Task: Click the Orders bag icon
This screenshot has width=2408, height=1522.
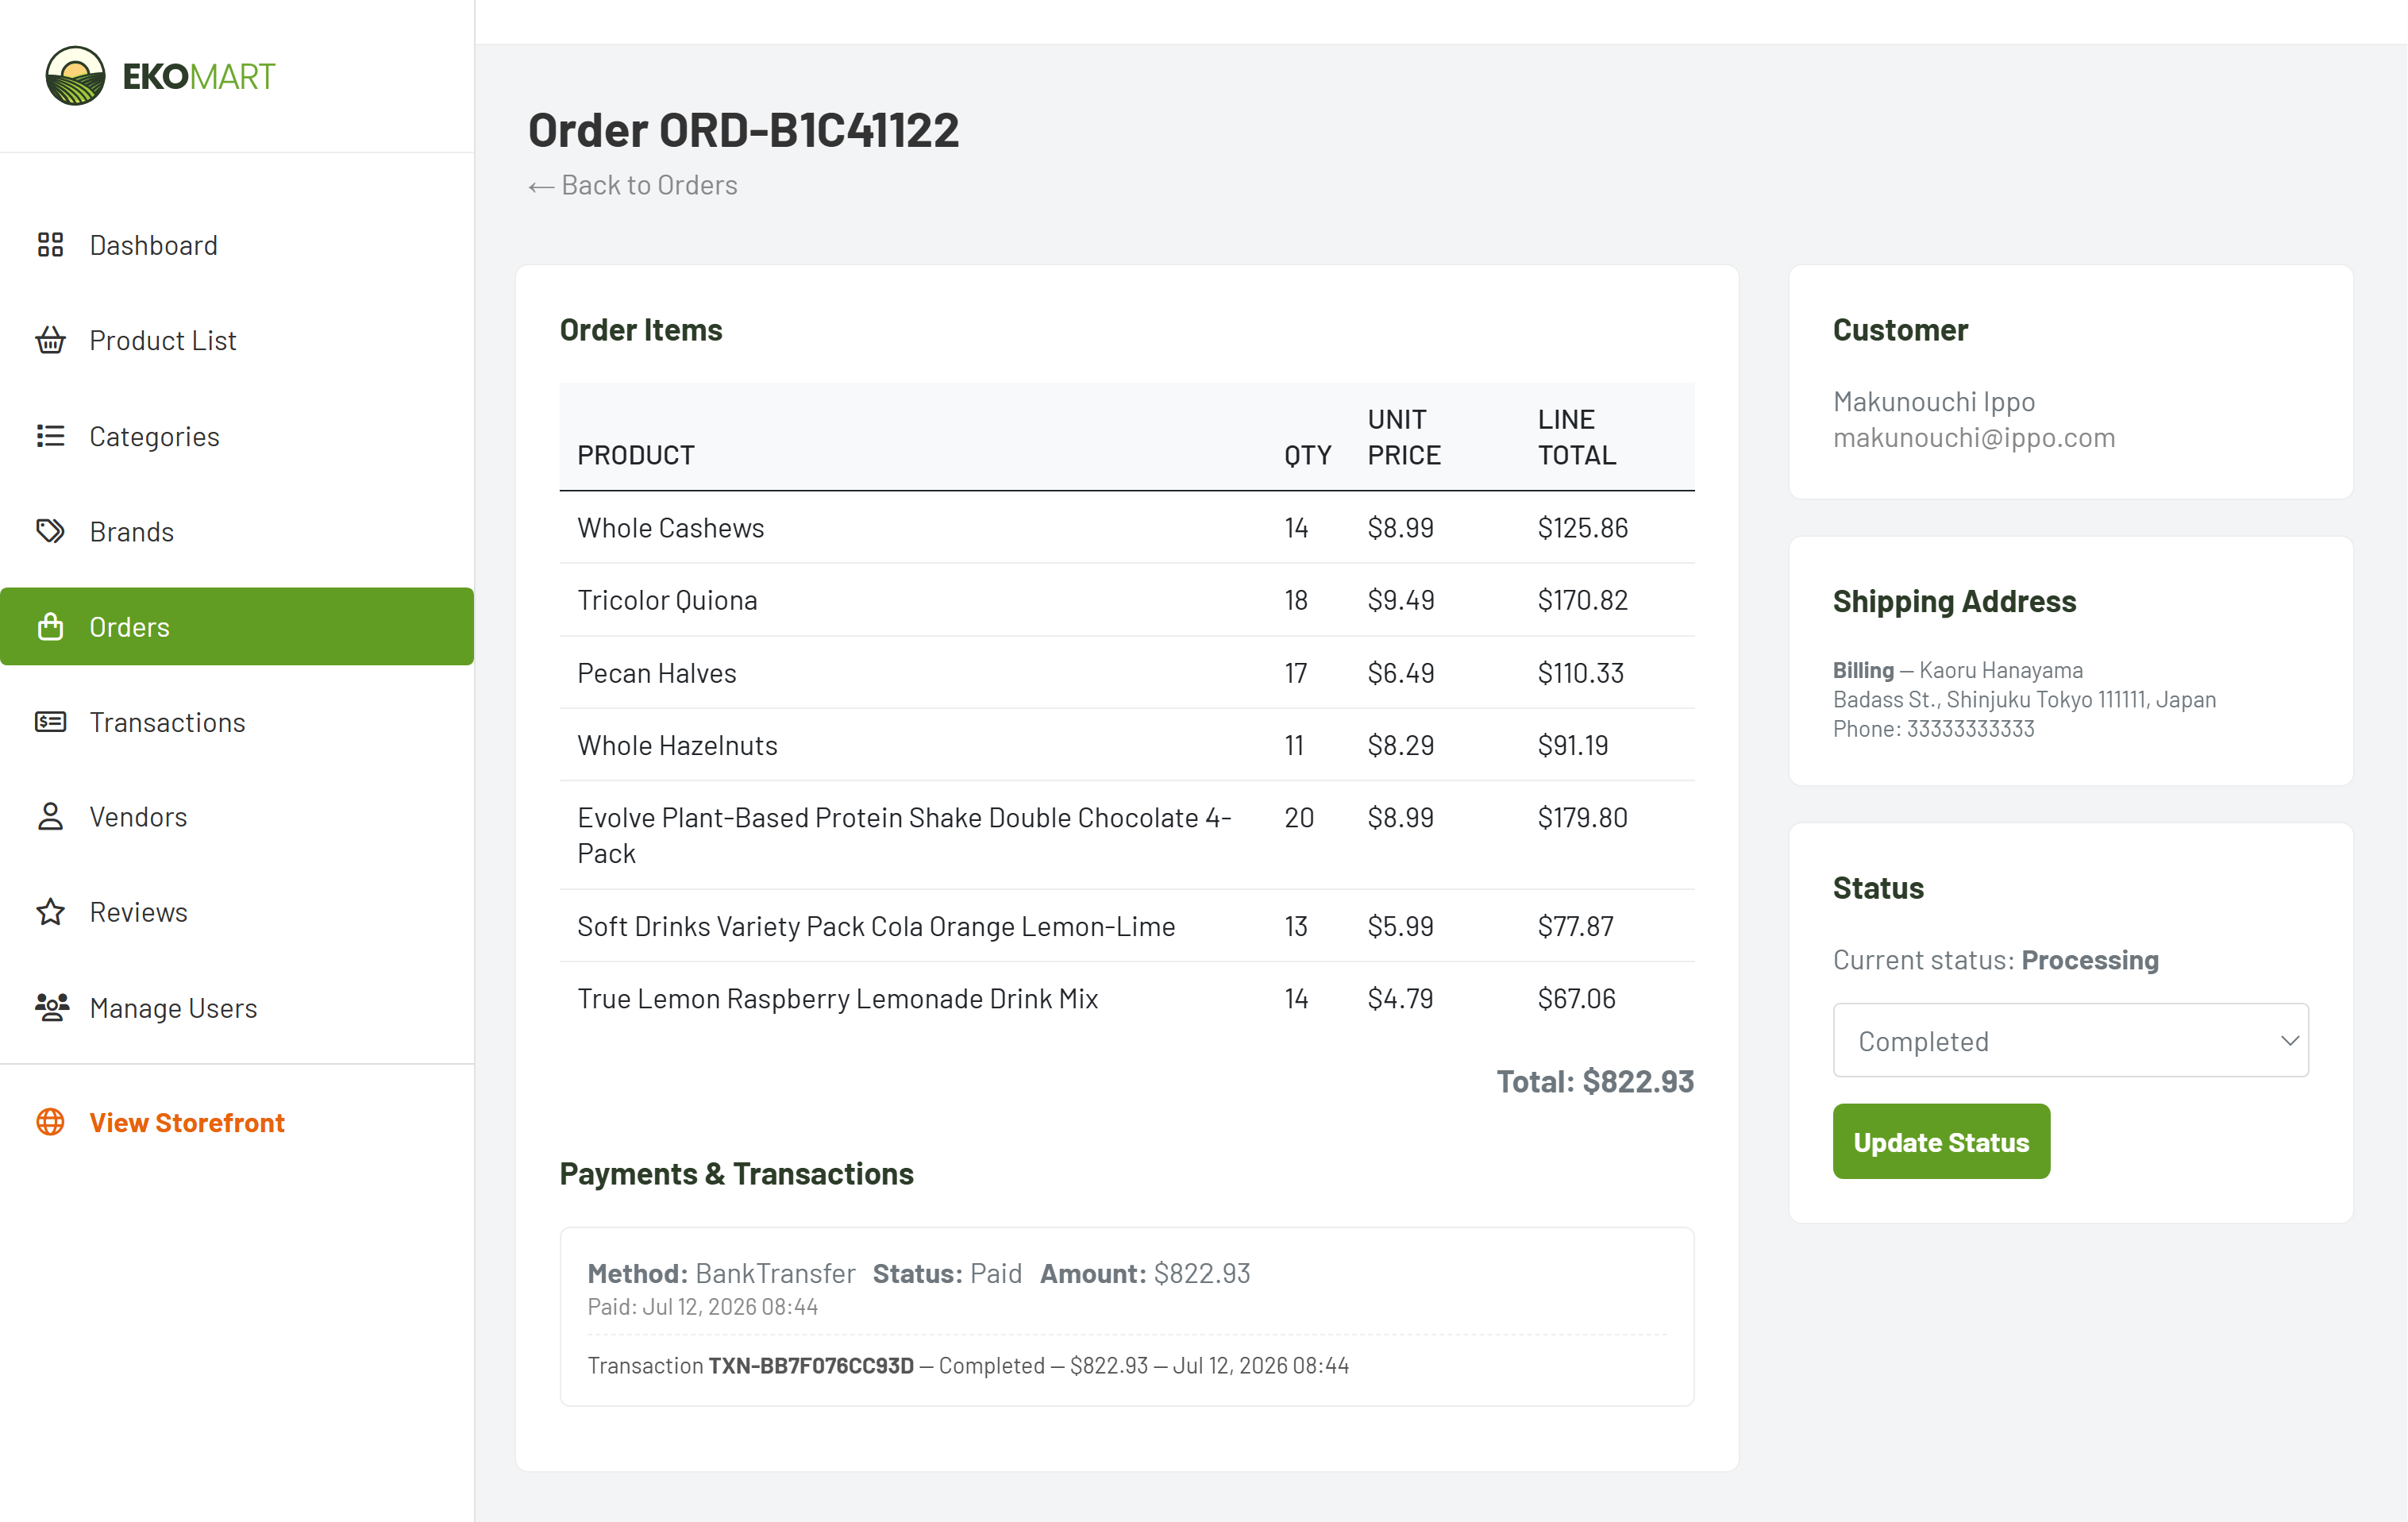Action: tap(50, 627)
